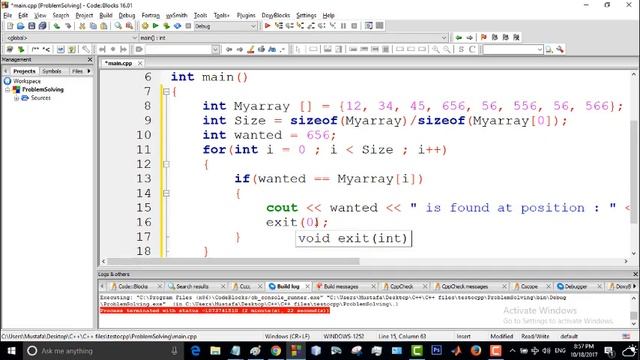
Task: Click the Open file toolbar icon
Action: click(20, 26)
